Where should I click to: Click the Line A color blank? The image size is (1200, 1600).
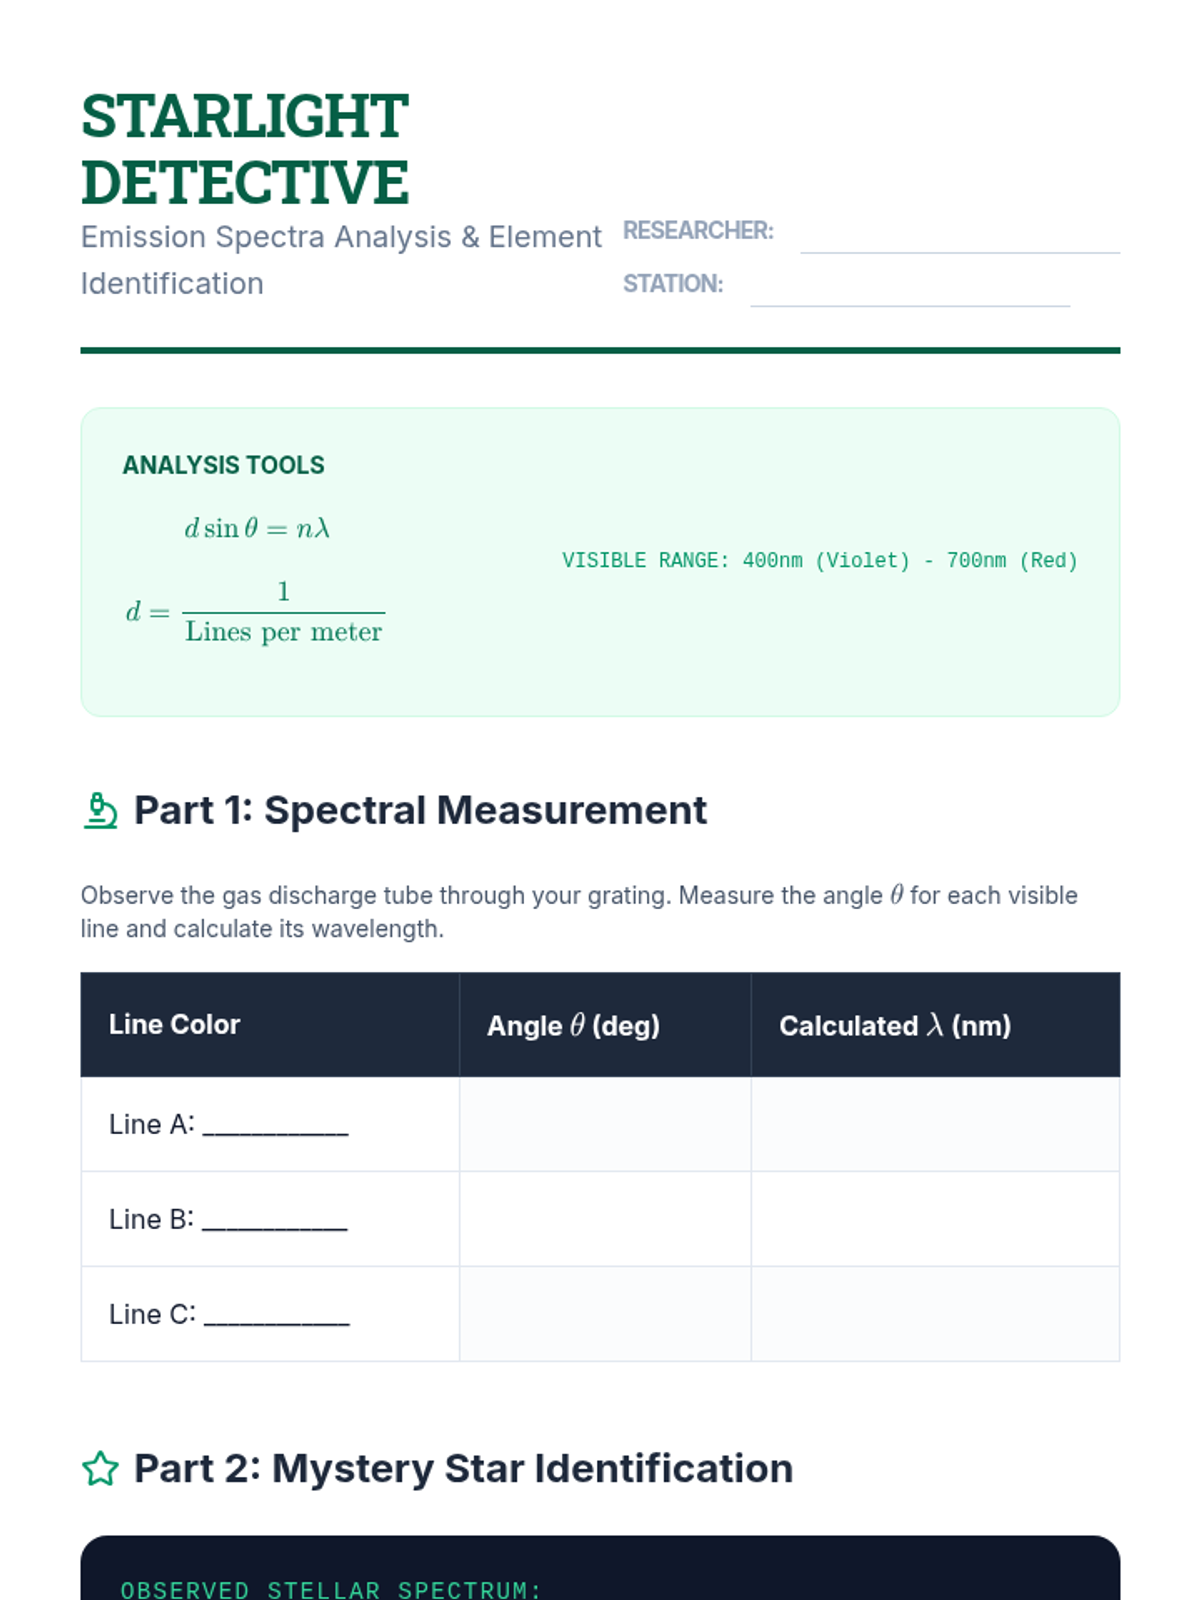click(x=275, y=1126)
